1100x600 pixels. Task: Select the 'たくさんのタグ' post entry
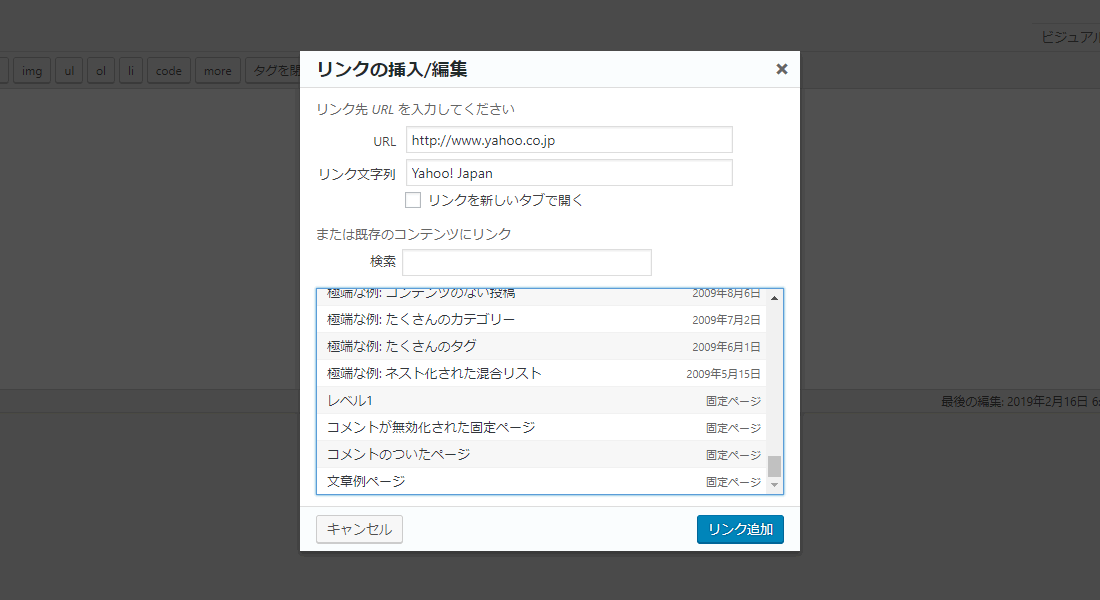pos(540,347)
